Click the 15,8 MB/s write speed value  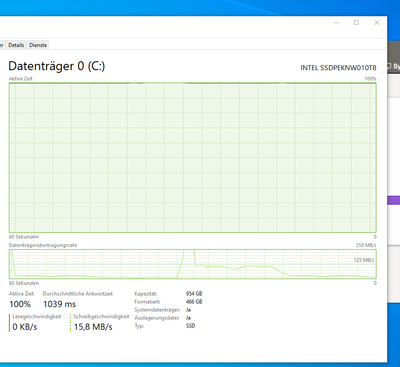coord(93,327)
